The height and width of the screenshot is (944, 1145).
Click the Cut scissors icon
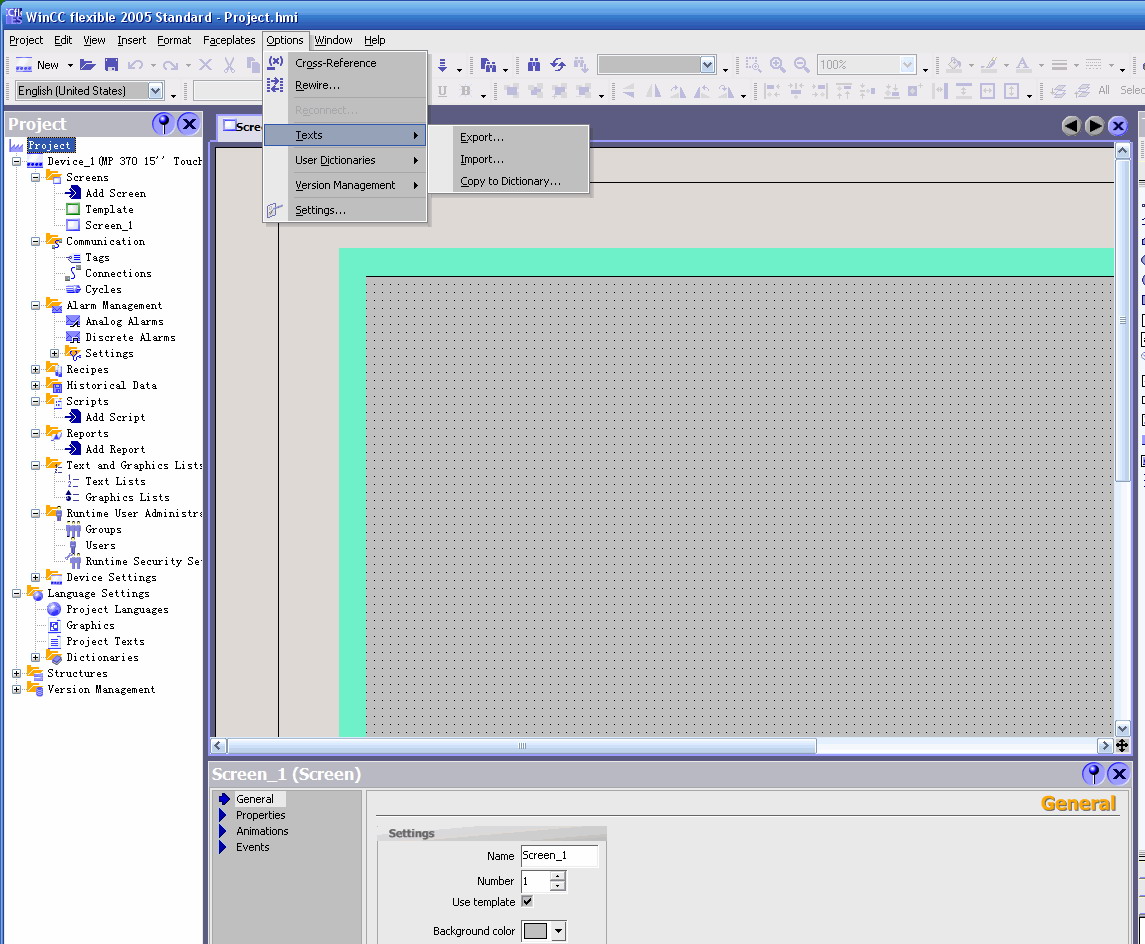tap(229, 65)
